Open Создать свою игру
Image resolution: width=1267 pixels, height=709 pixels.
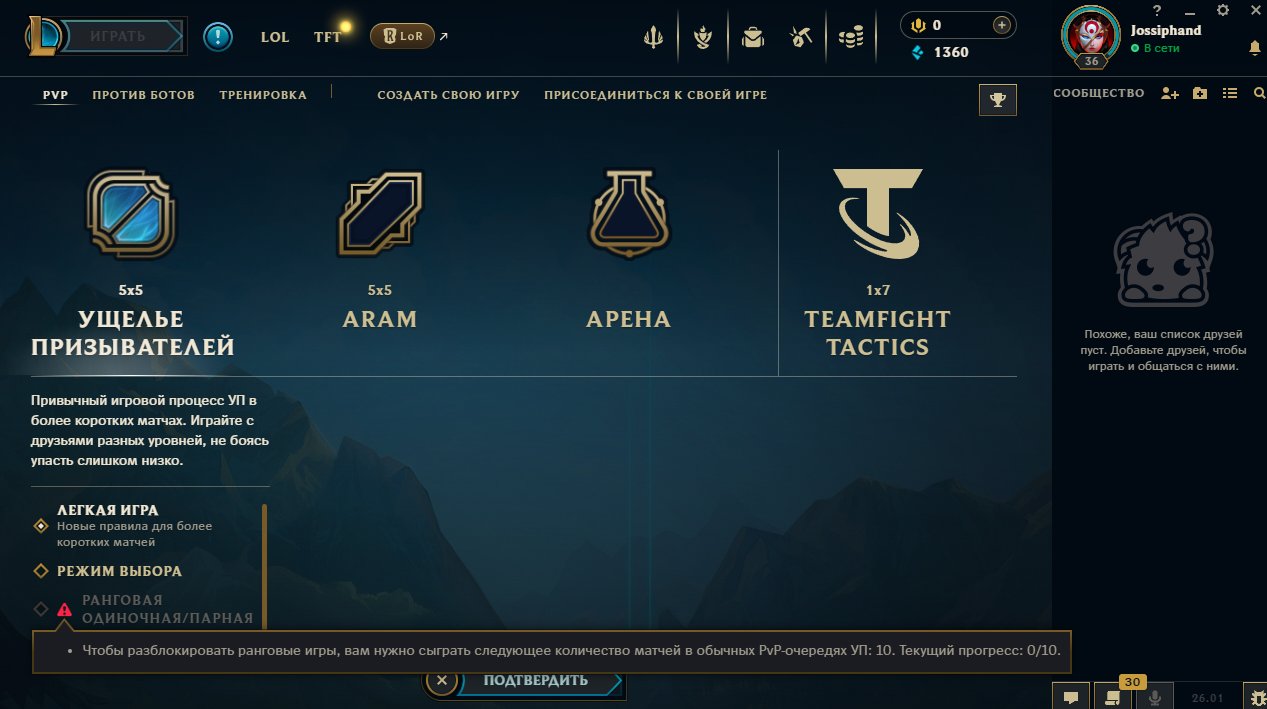click(448, 95)
